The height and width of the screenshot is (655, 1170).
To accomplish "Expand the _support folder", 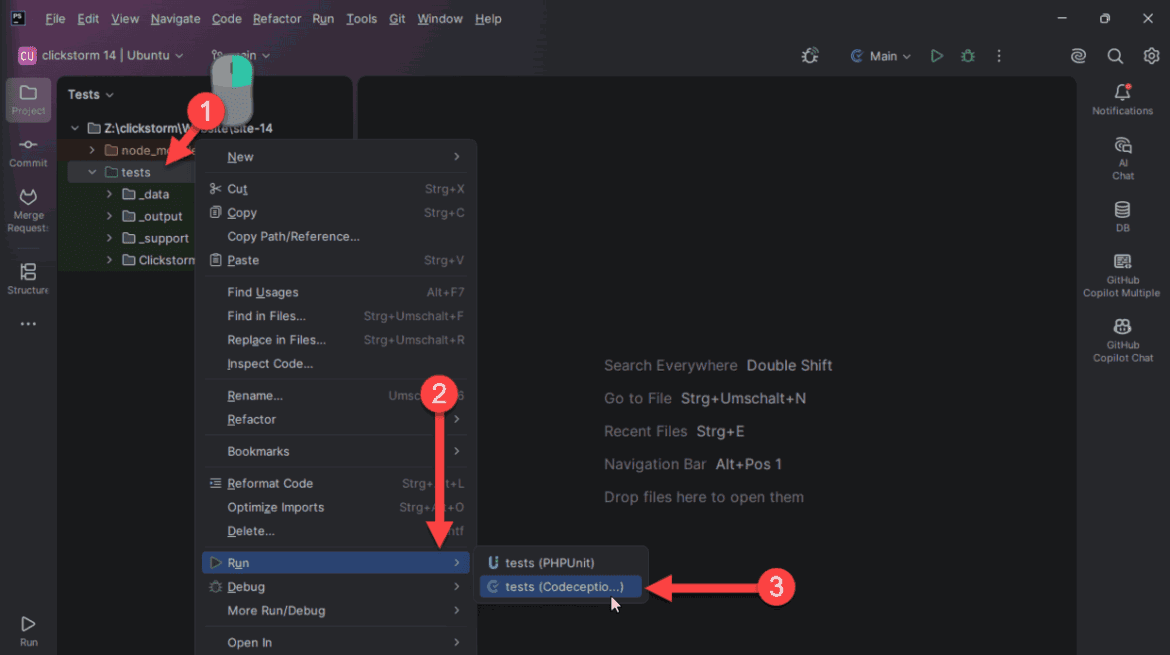I will click(x=109, y=238).
